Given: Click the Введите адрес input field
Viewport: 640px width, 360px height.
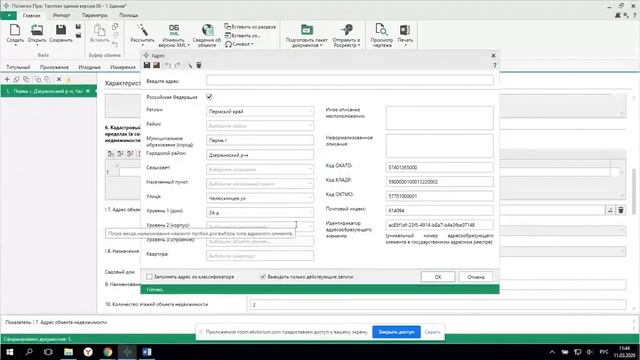Looking at the screenshot, I should [350, 80].
